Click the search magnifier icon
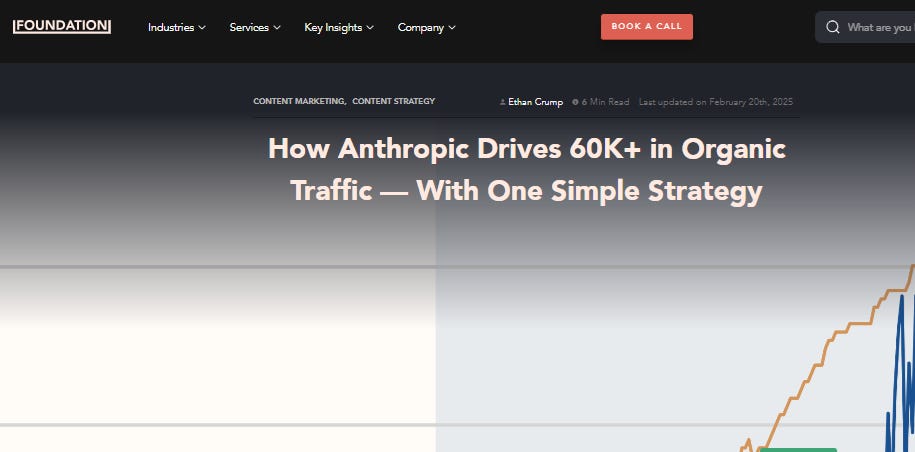The image size is (915, 452). tap(833, 27)
